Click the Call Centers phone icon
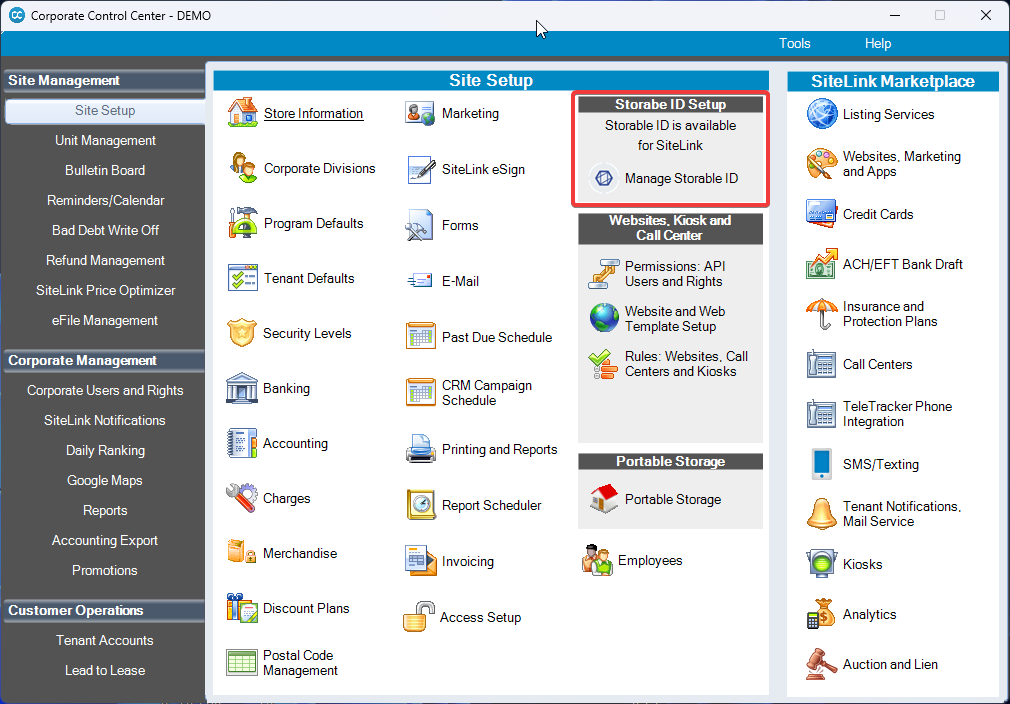This screenshot has height=704, width=1010. pyautogui.click(x=822, y=364)
